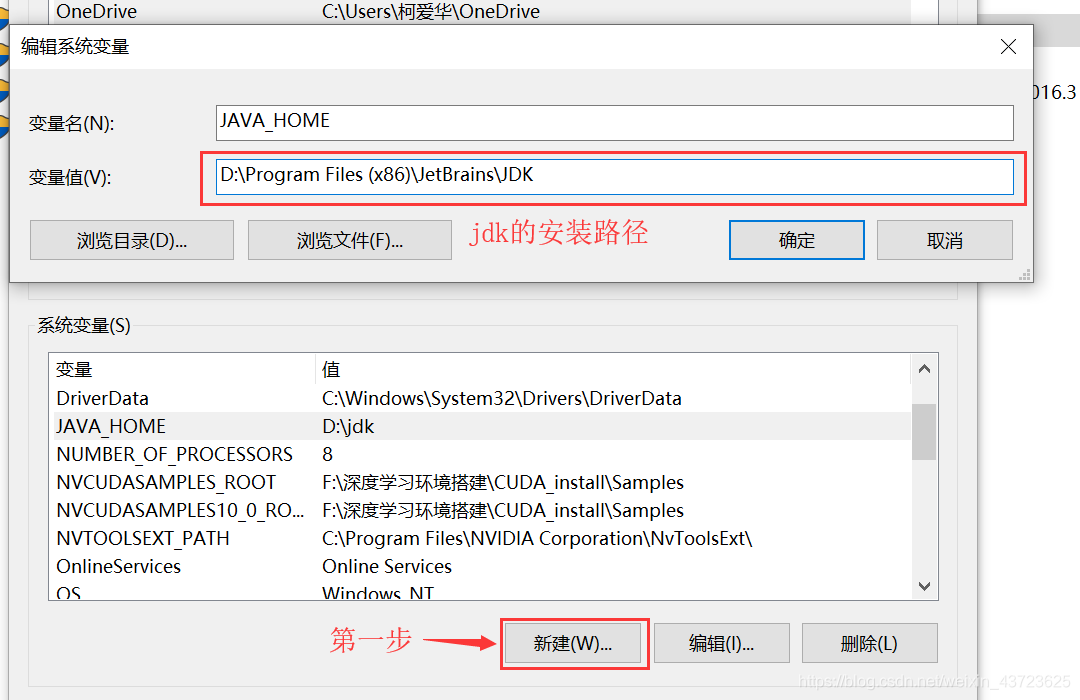
Task: Click the OK (确定) button
Action: [796, 239]
